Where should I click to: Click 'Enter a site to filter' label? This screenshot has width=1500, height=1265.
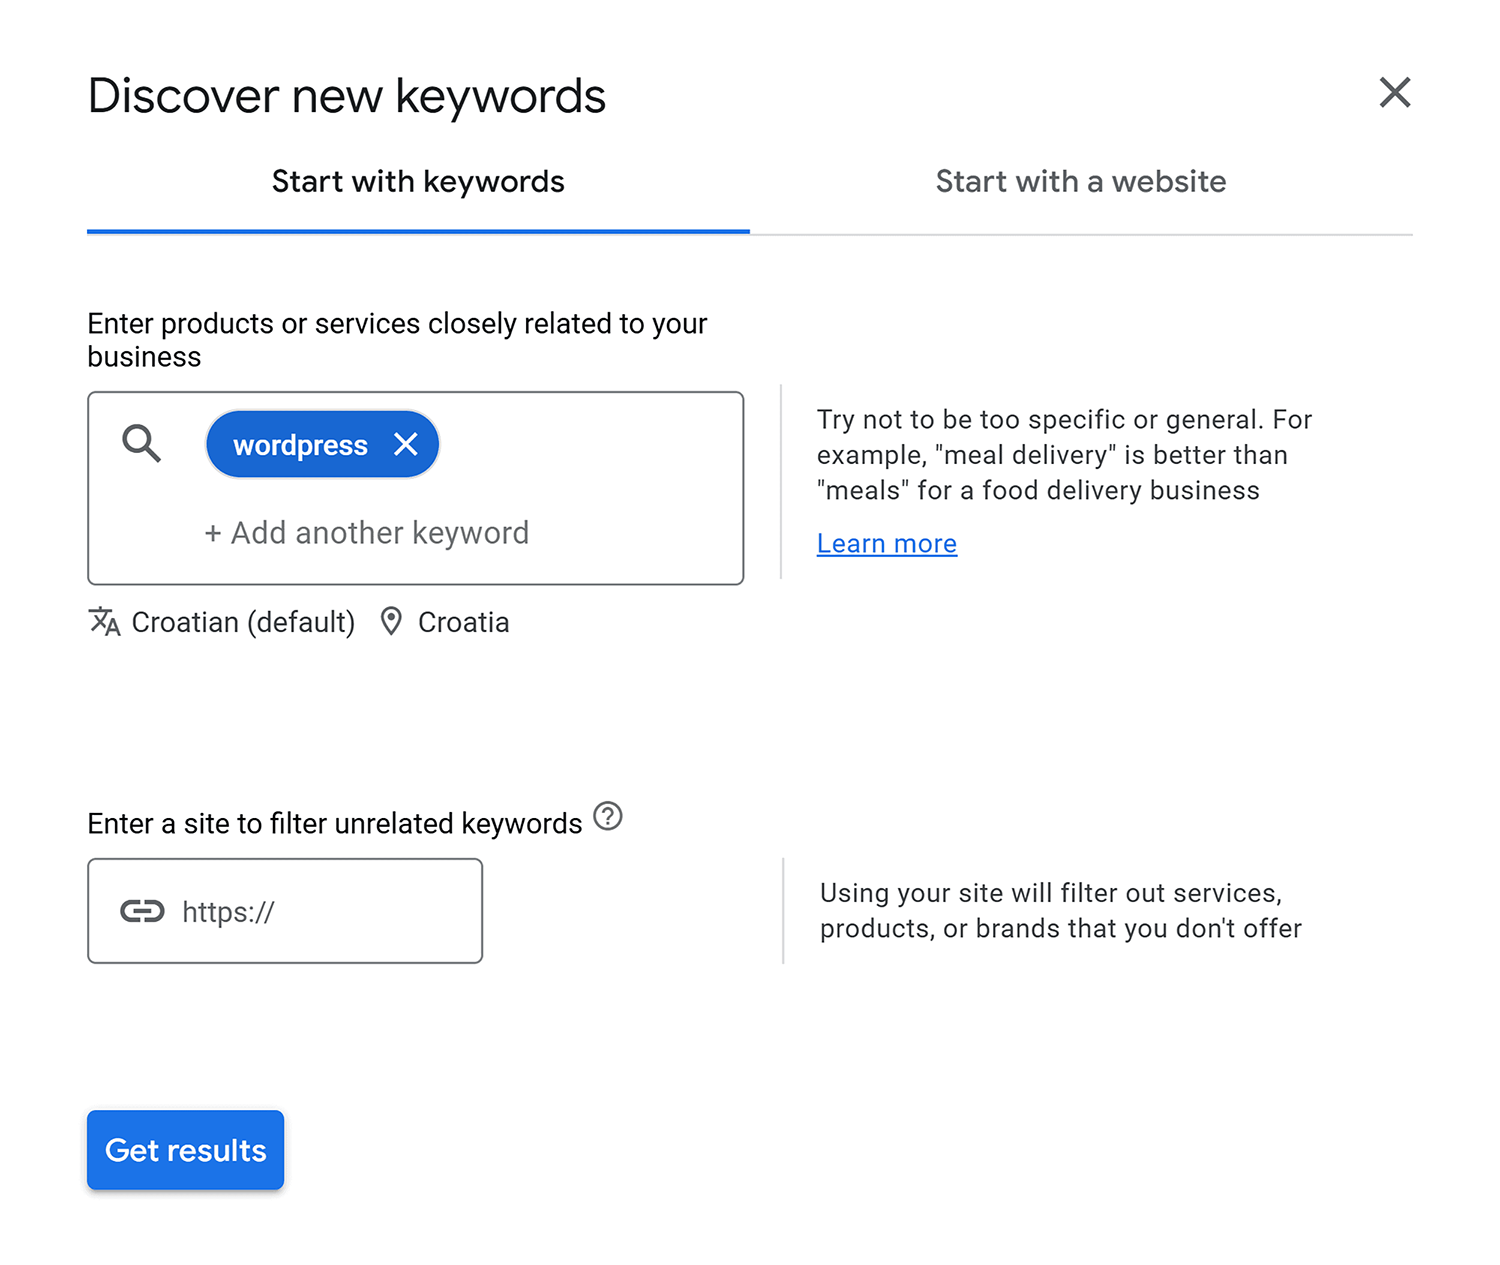(x=335, y=824)
